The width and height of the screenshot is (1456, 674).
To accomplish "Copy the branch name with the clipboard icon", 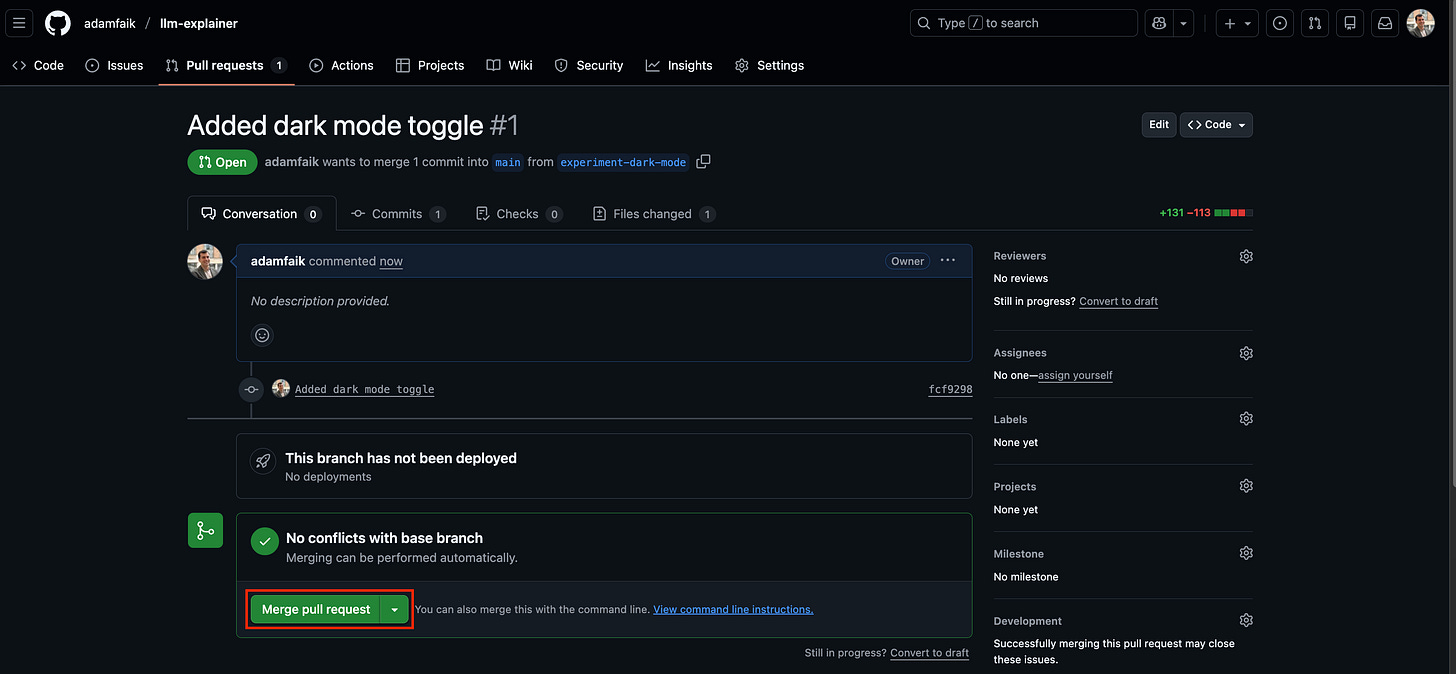I will pos(703,161).
